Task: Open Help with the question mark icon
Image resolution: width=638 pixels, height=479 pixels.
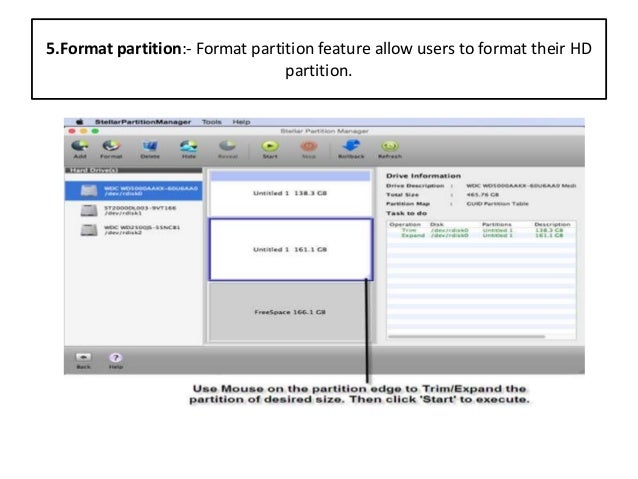Action: 116,360
